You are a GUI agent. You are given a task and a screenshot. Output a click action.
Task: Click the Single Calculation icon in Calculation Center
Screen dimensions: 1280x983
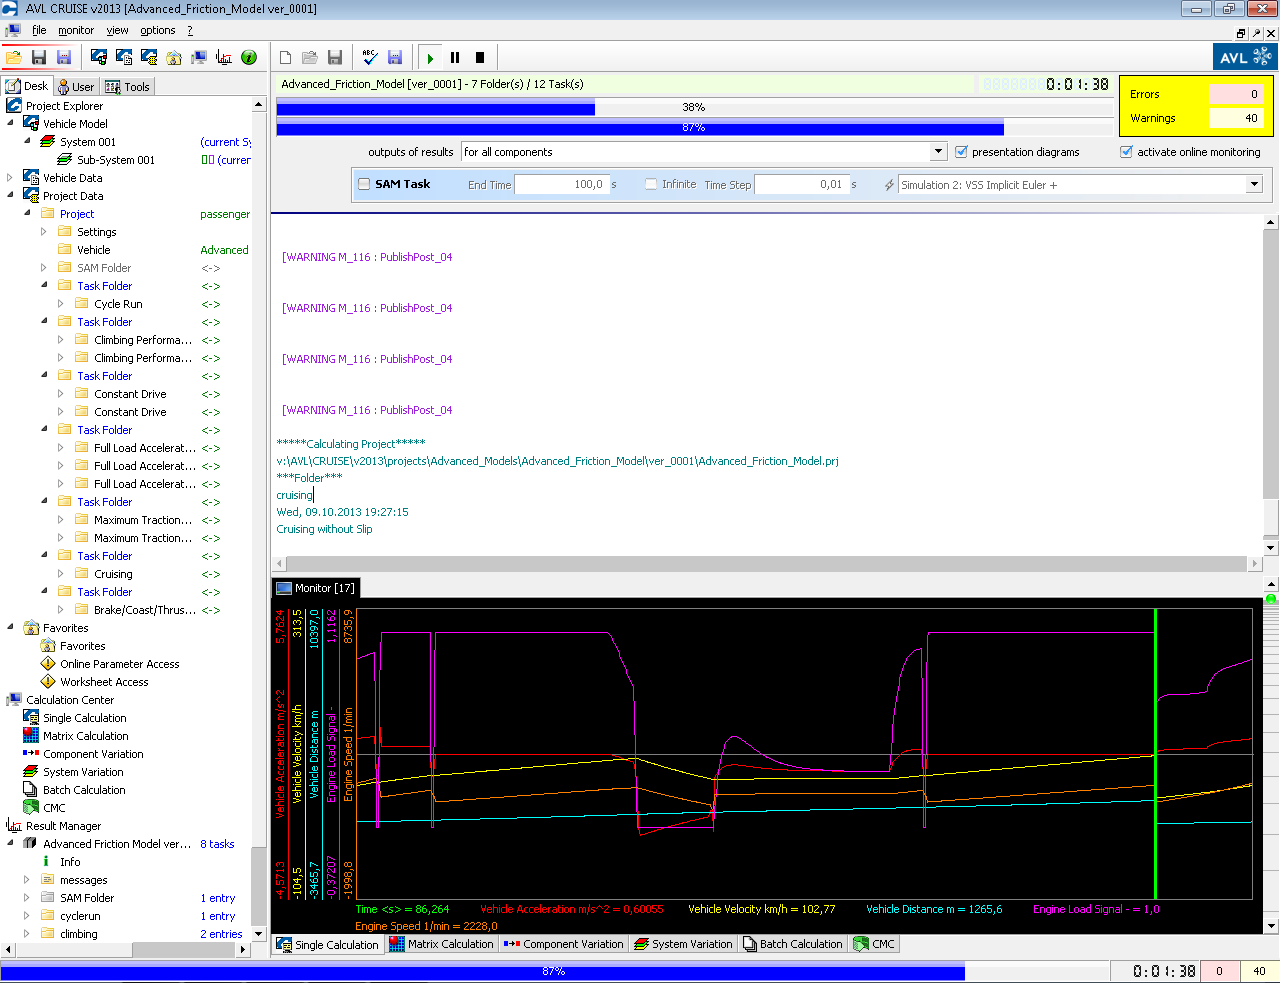(x=31, y=718)
